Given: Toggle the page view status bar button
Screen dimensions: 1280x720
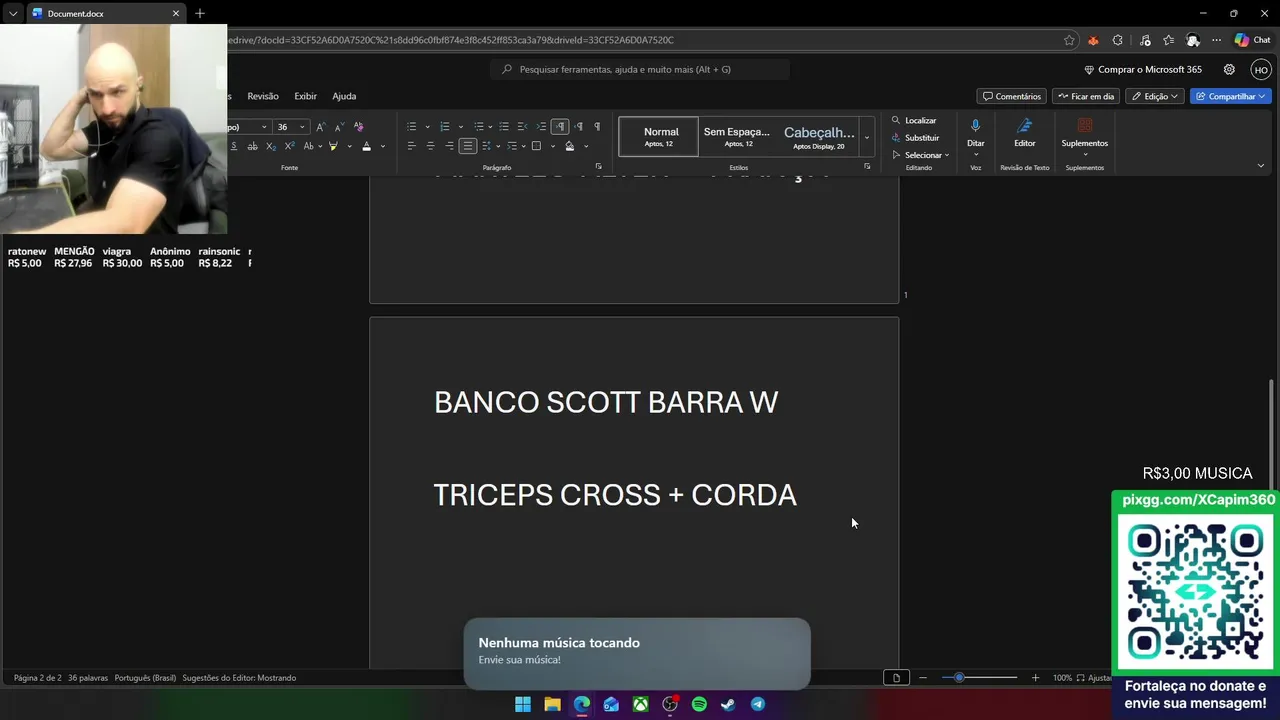Looking at the screenshot, I should coord(896,678).
